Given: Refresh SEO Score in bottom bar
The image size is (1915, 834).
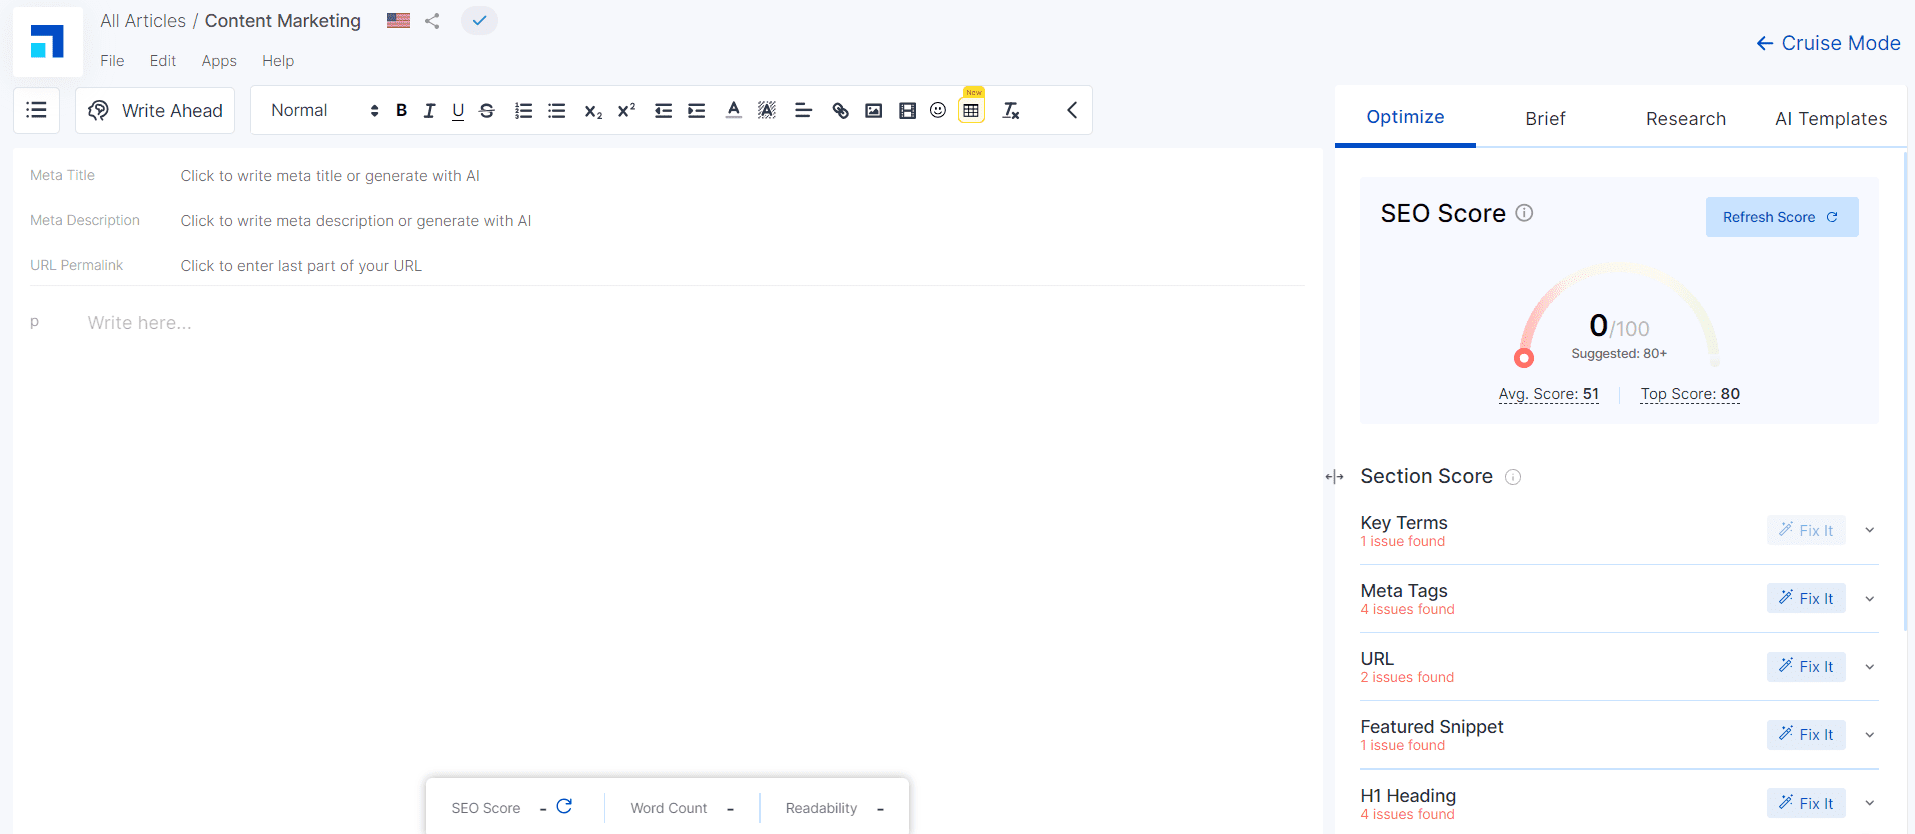Looking at the screenshot, I should coord(564,806).
